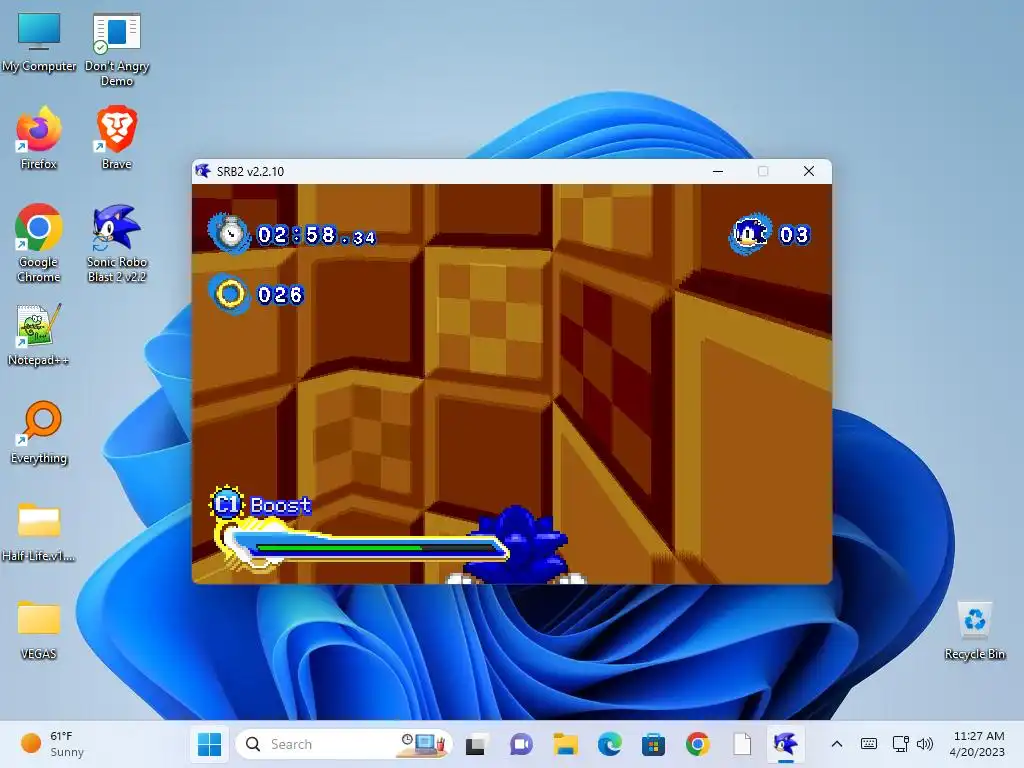Switch to SRB2 via taskbar icon

786,744
